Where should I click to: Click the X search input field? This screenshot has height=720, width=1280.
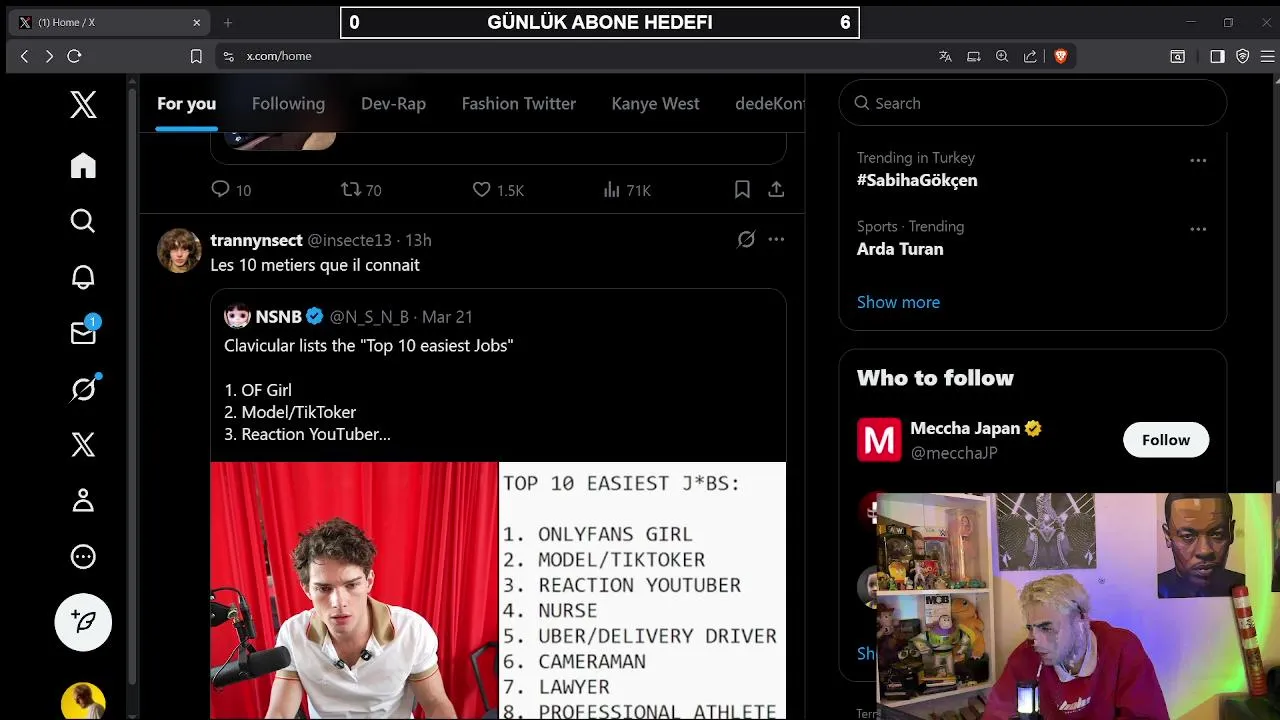(x=1032, y=103)
